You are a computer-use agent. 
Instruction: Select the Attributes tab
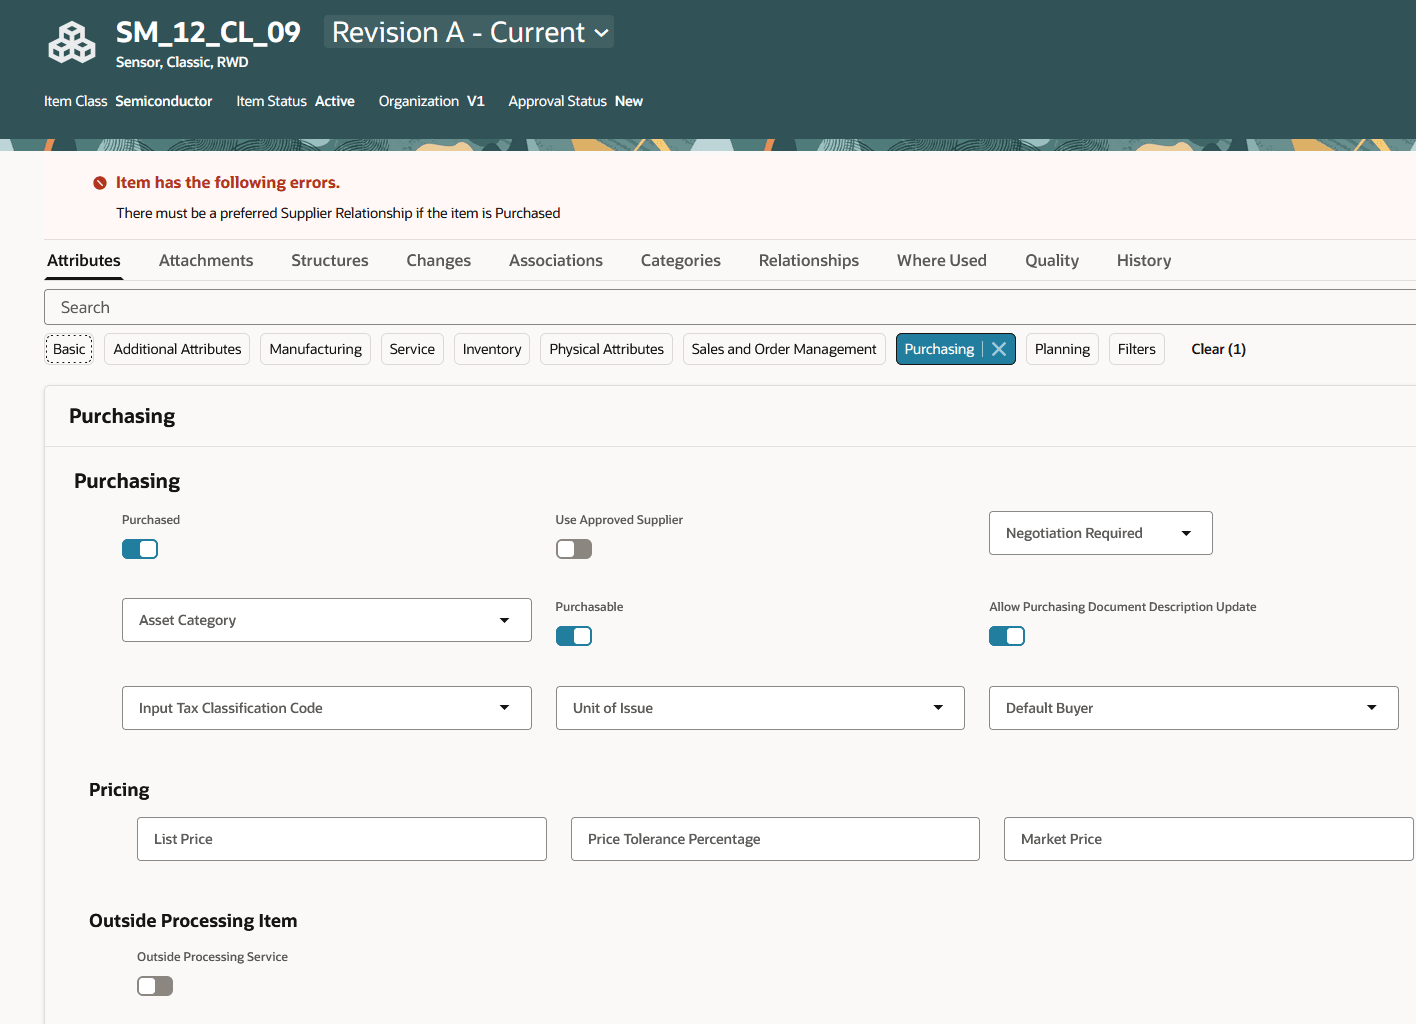click(84, 260)
